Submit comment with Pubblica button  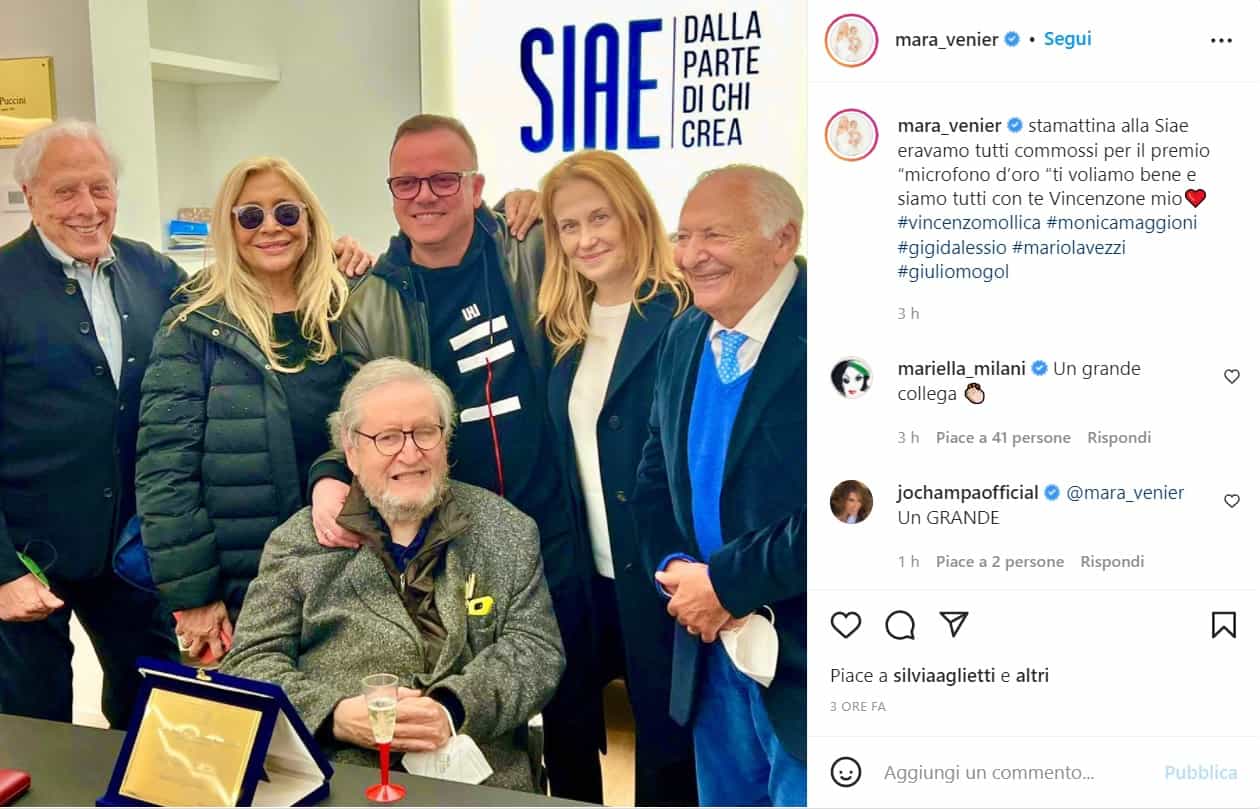[x=1201, y=773]
